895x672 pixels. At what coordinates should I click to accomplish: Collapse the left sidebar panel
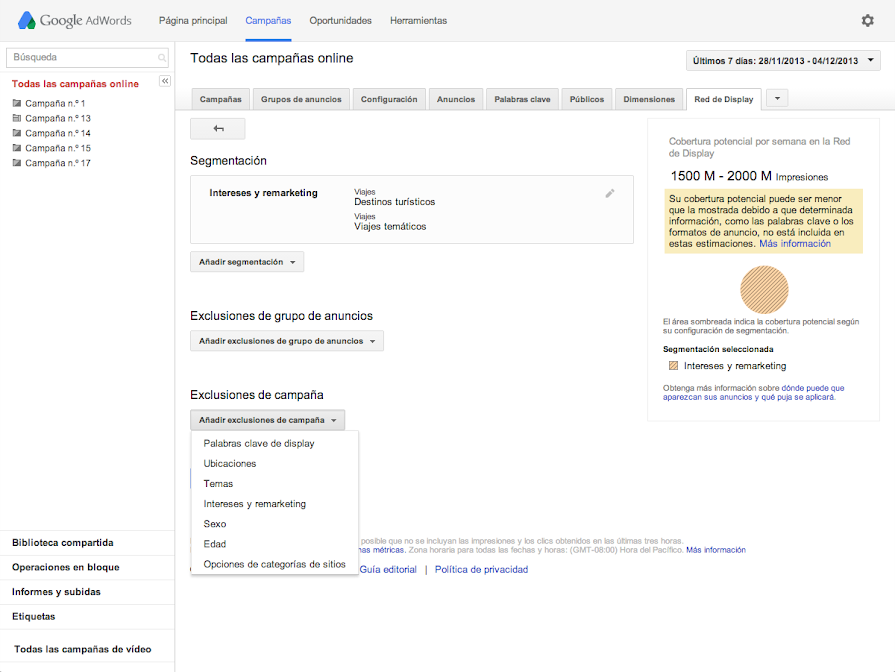point(165,81)
